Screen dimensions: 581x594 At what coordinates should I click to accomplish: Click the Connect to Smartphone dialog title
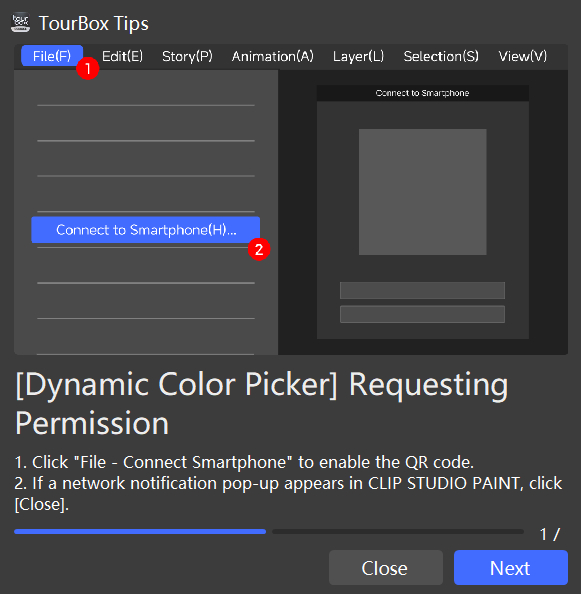click(422, 93)
